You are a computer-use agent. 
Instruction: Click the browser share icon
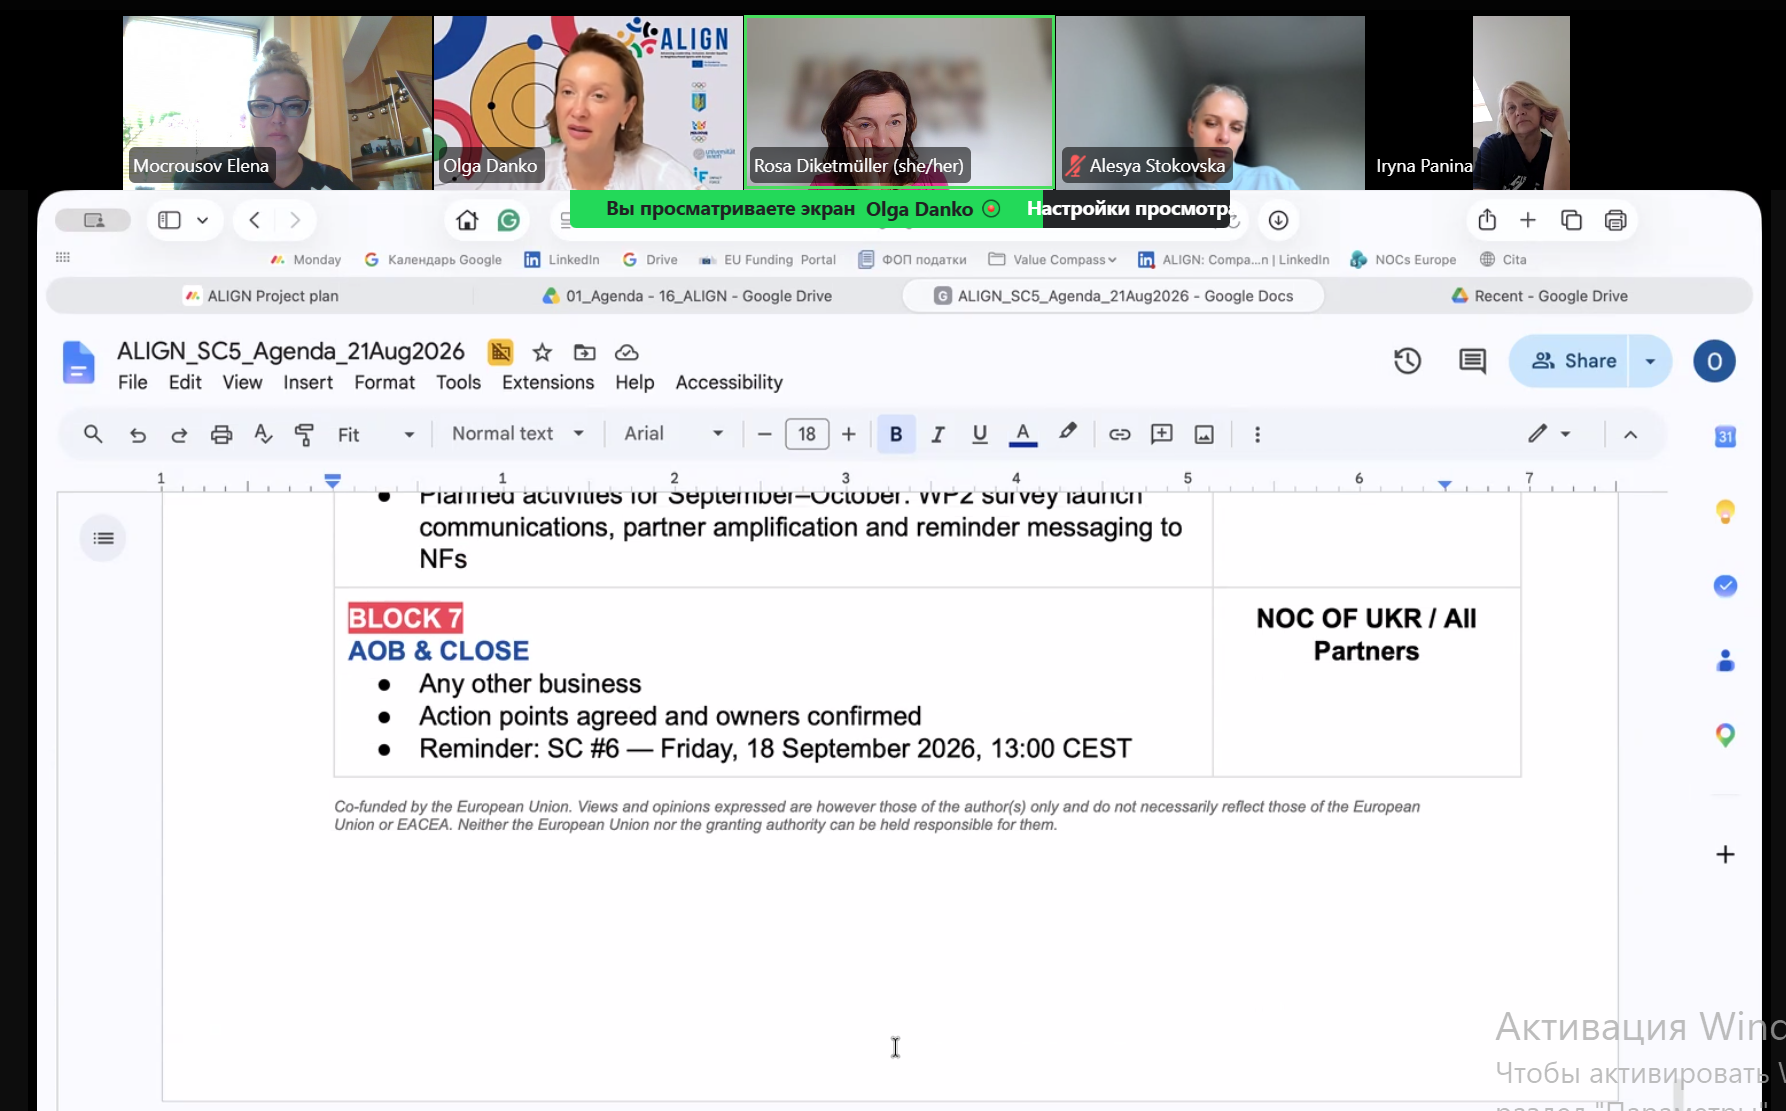pyautogui.click(x=1487, y=220)
